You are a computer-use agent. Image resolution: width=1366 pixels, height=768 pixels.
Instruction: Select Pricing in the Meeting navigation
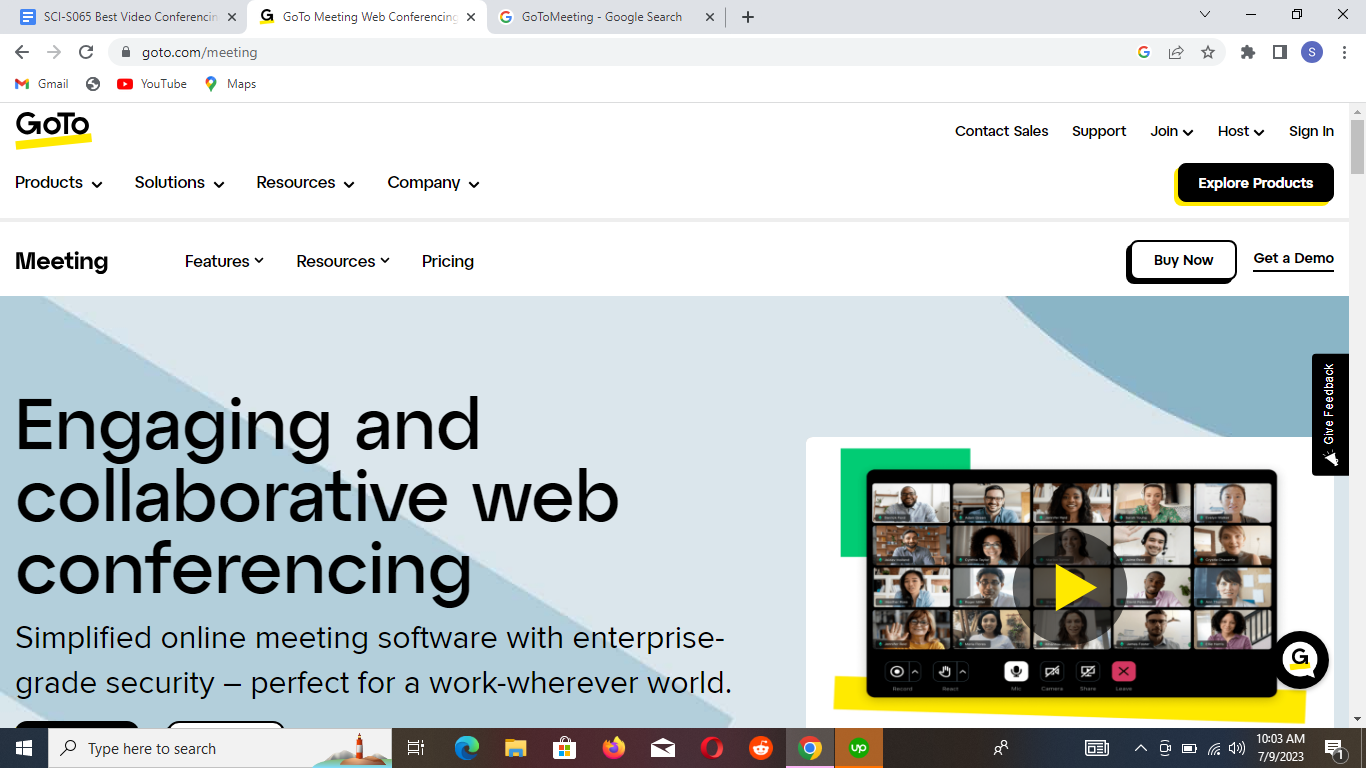point(447,261)
